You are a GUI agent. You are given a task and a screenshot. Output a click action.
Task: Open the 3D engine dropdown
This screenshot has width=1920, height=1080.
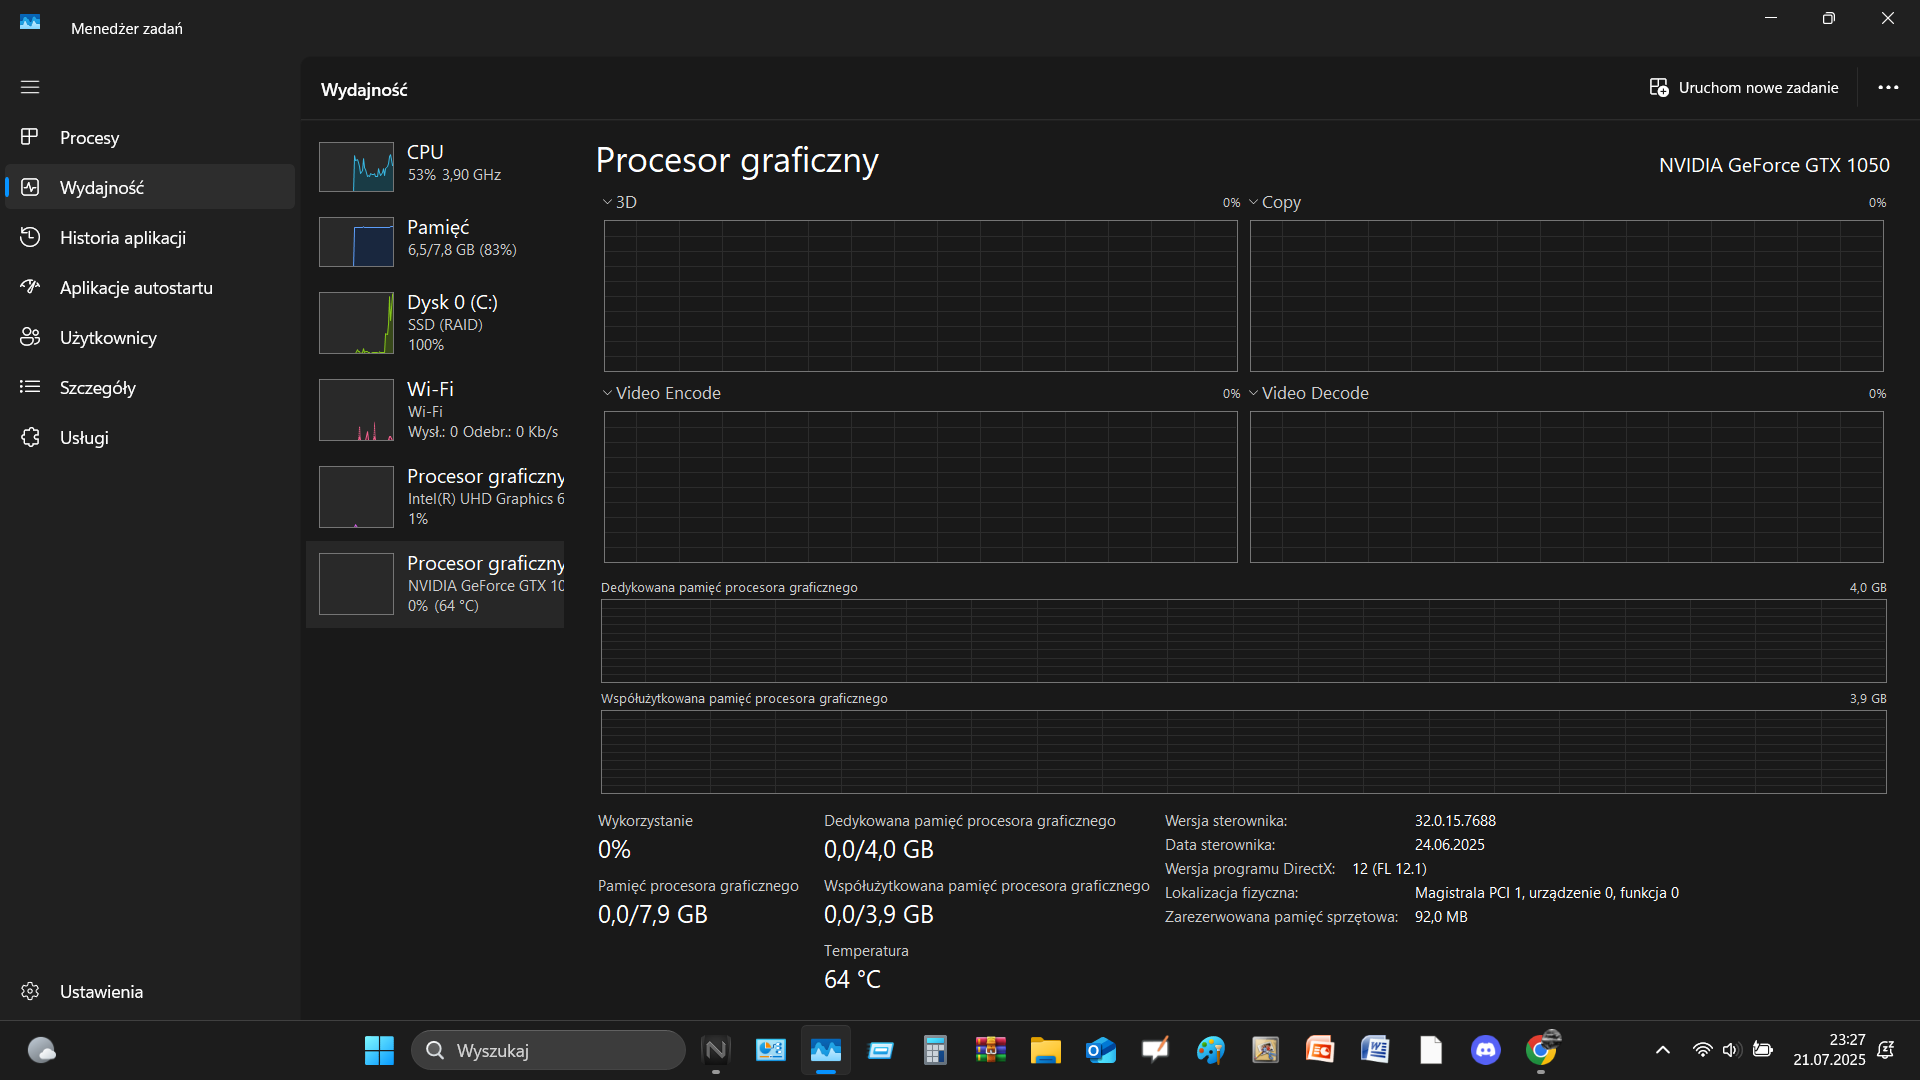pos(620,202)
